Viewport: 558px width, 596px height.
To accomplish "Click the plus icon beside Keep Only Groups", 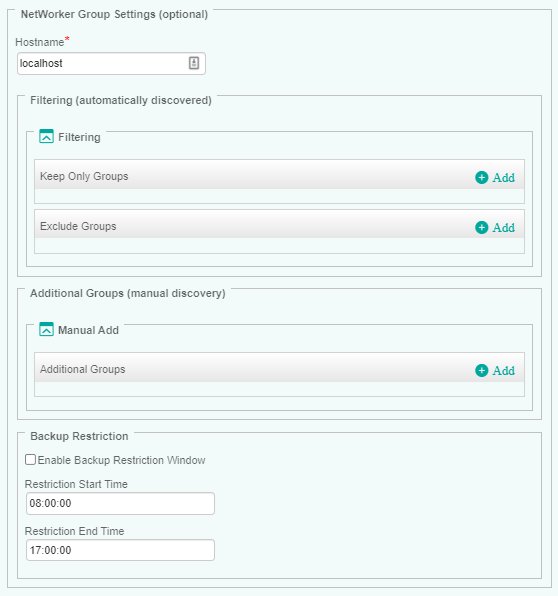I will tap(482, 178).
